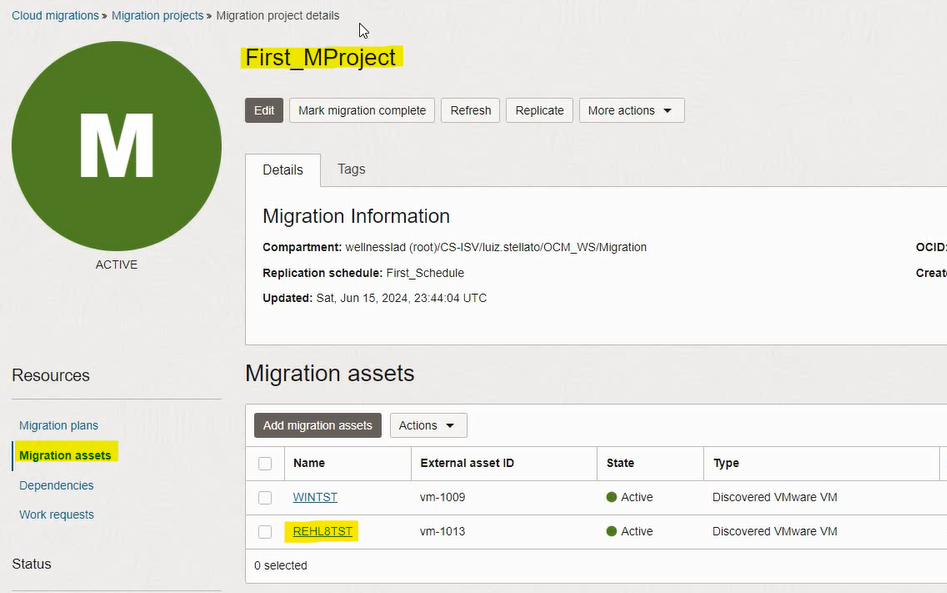Check the REHL8TST row checkbox
Viewport: 947px width, 593px height.
265,531
